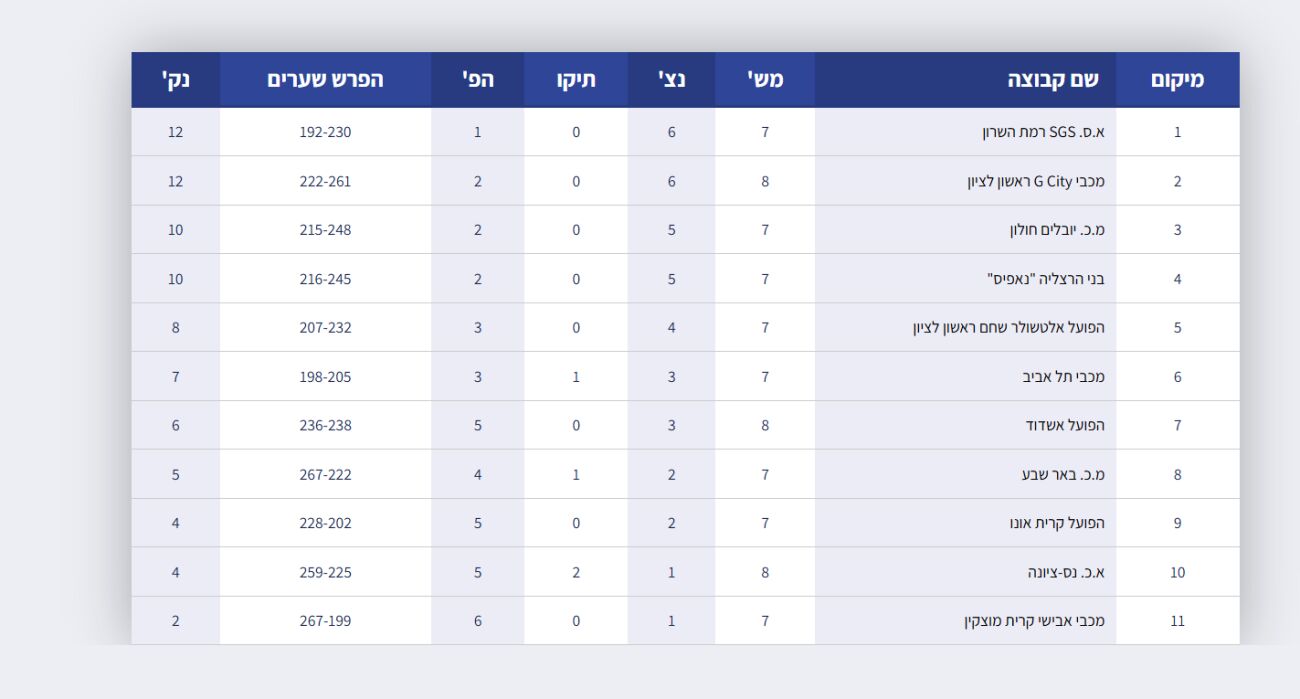Select team מכבי תל אביב
Screen dimensions: 1300x699
[1063, 377]
